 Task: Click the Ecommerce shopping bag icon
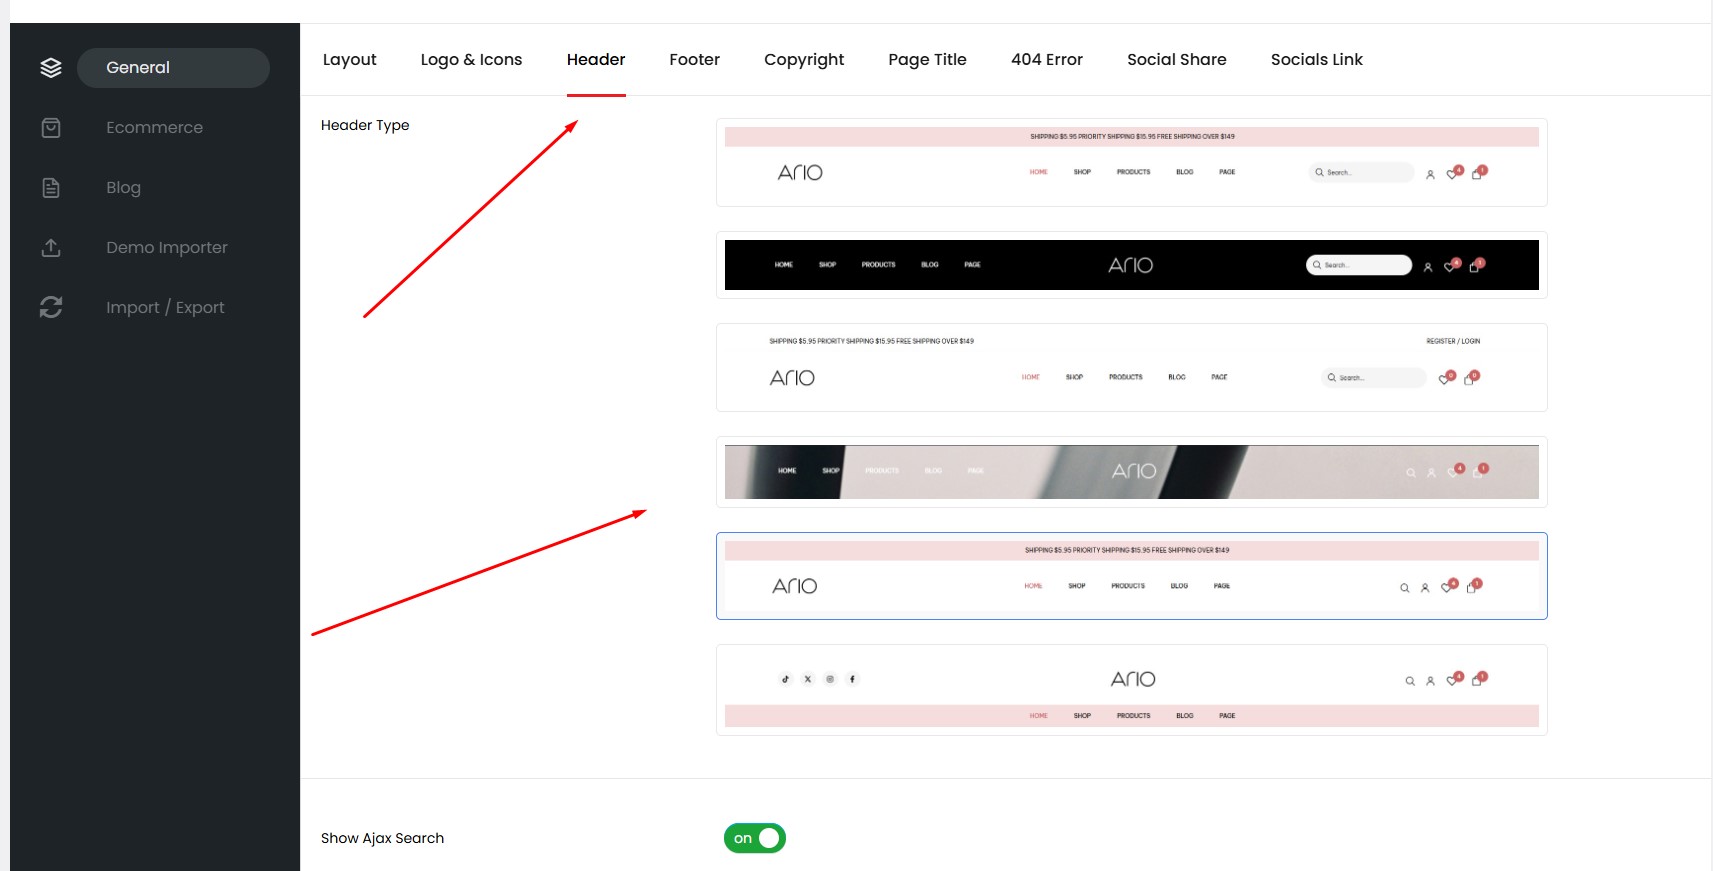(x=51, y=128)
